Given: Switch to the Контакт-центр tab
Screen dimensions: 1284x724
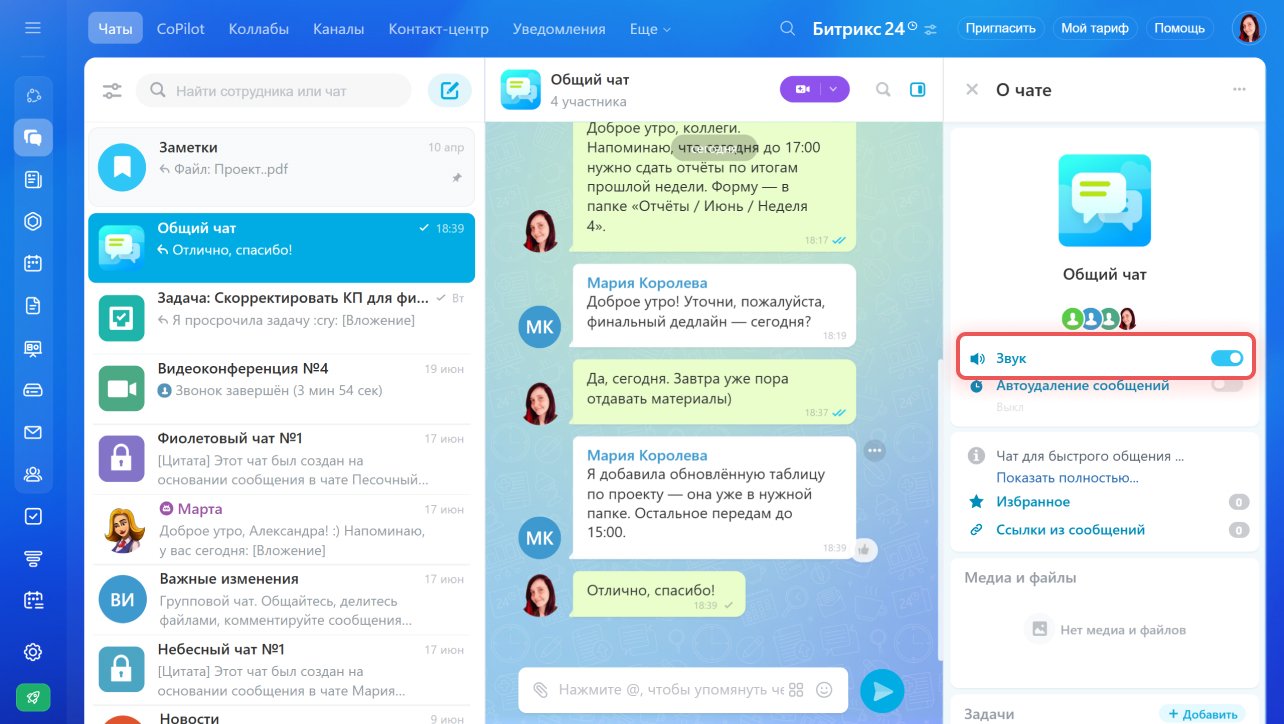Looking at the screenshot, I should click(x=439, y=29).
